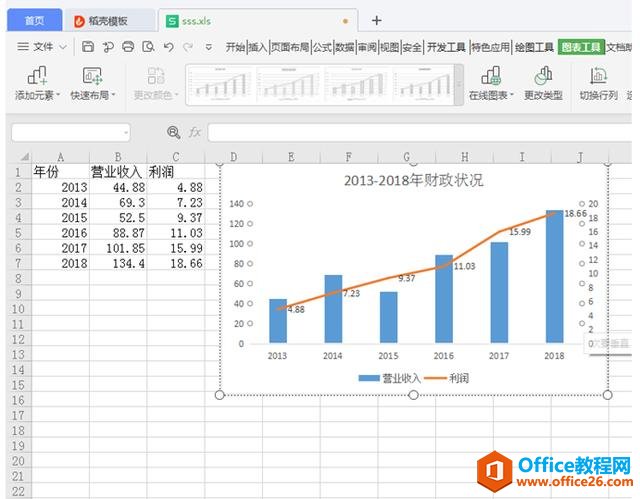Click the 营业收入 legend entry
The width and height of the screenshot is (640, 499).
389,378
